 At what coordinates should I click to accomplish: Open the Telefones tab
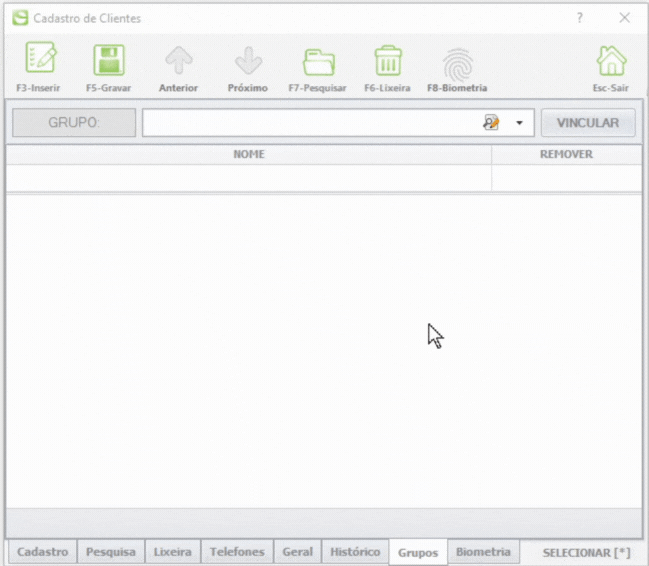(x=237, y=552)
